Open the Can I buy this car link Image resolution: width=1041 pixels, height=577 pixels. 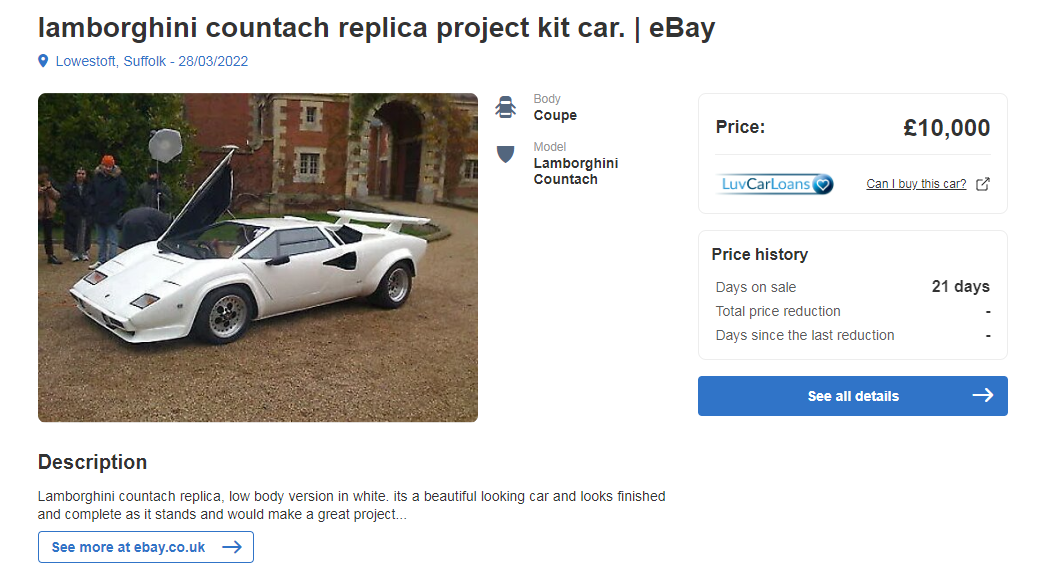click(x=916, y=184)
